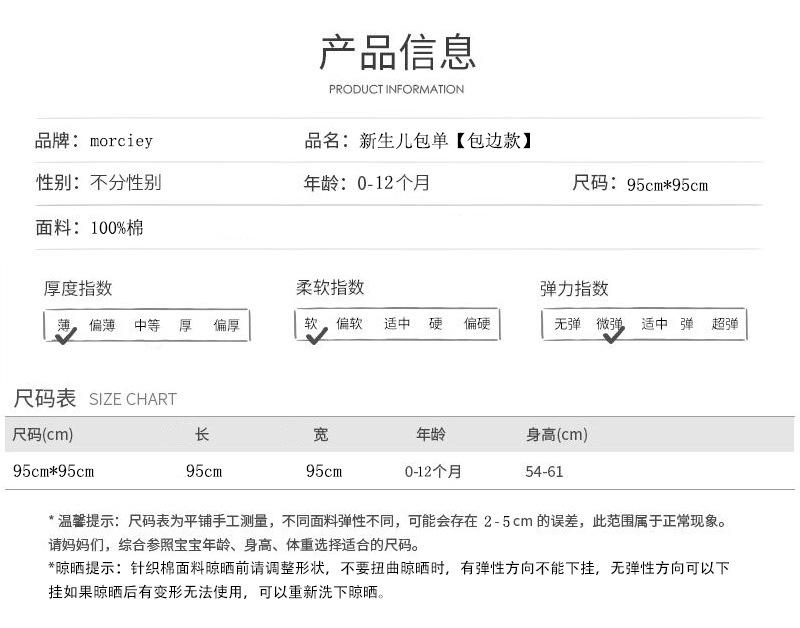Select 无弹 in elasticity index
Viewport: 800px width, 628px height.
click(x=567, y=324)
